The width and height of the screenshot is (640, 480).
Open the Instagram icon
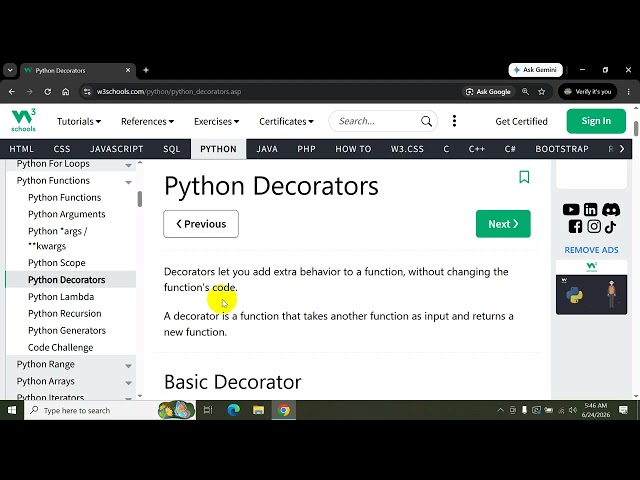pos(594,227)
